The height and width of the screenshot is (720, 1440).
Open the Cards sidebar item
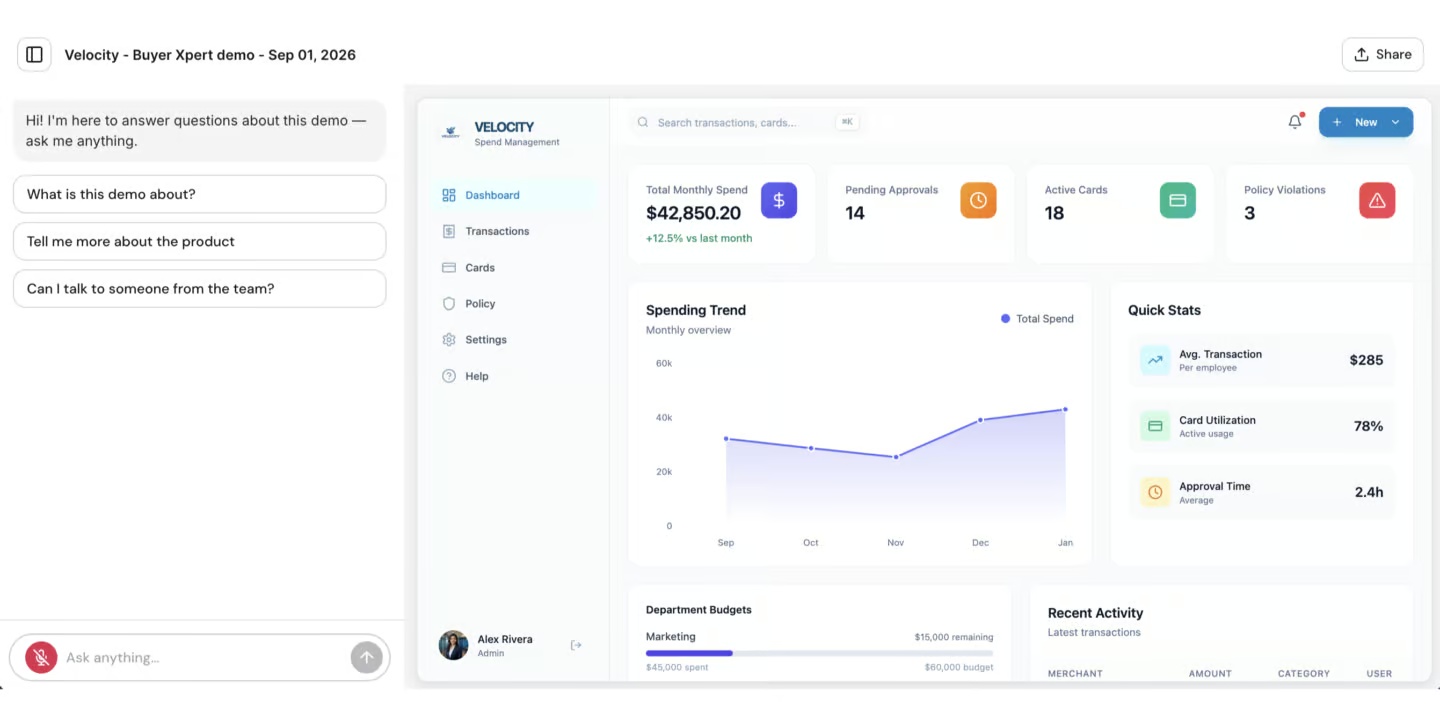tap(514, 268)
